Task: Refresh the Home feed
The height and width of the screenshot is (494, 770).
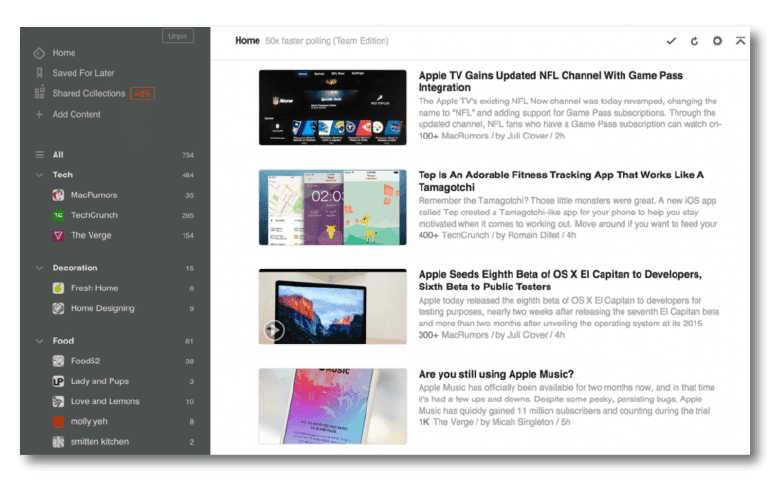Action: coord(694,41)
